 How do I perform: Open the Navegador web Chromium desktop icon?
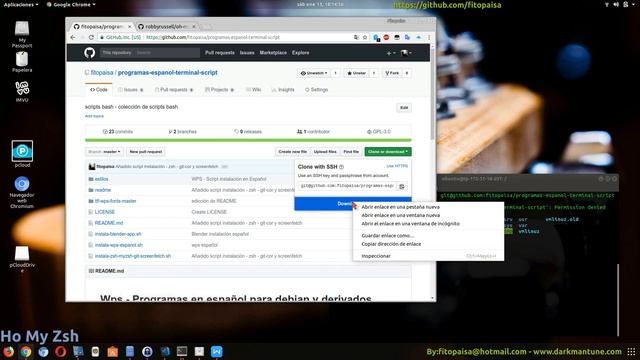point(22,192)
